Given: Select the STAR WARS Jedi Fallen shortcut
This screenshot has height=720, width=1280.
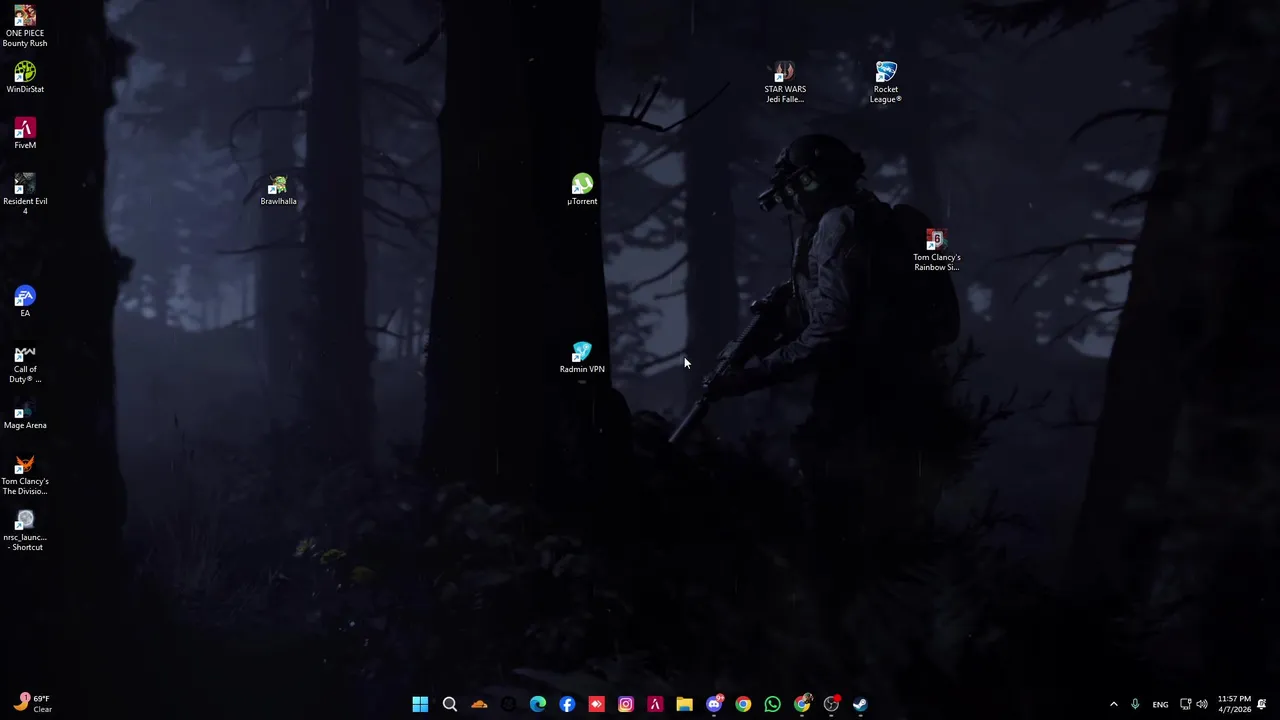Looking at the screenshot, I should [785, 82].
